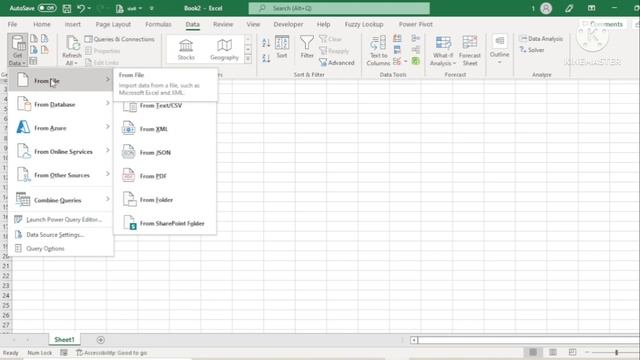The height and width of the screenshot is (360, 640).
Task: Switch to the Power Pivot tab
Action: 416,24
